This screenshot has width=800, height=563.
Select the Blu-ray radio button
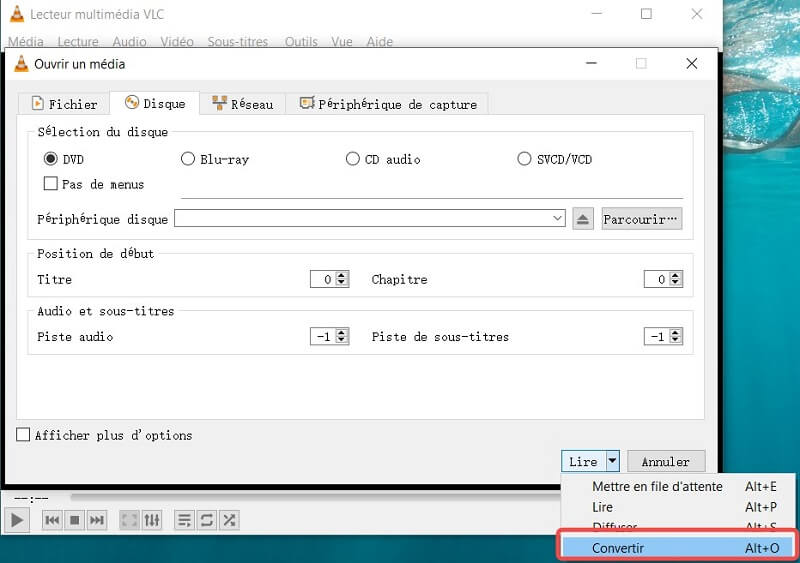pos(188,159)
